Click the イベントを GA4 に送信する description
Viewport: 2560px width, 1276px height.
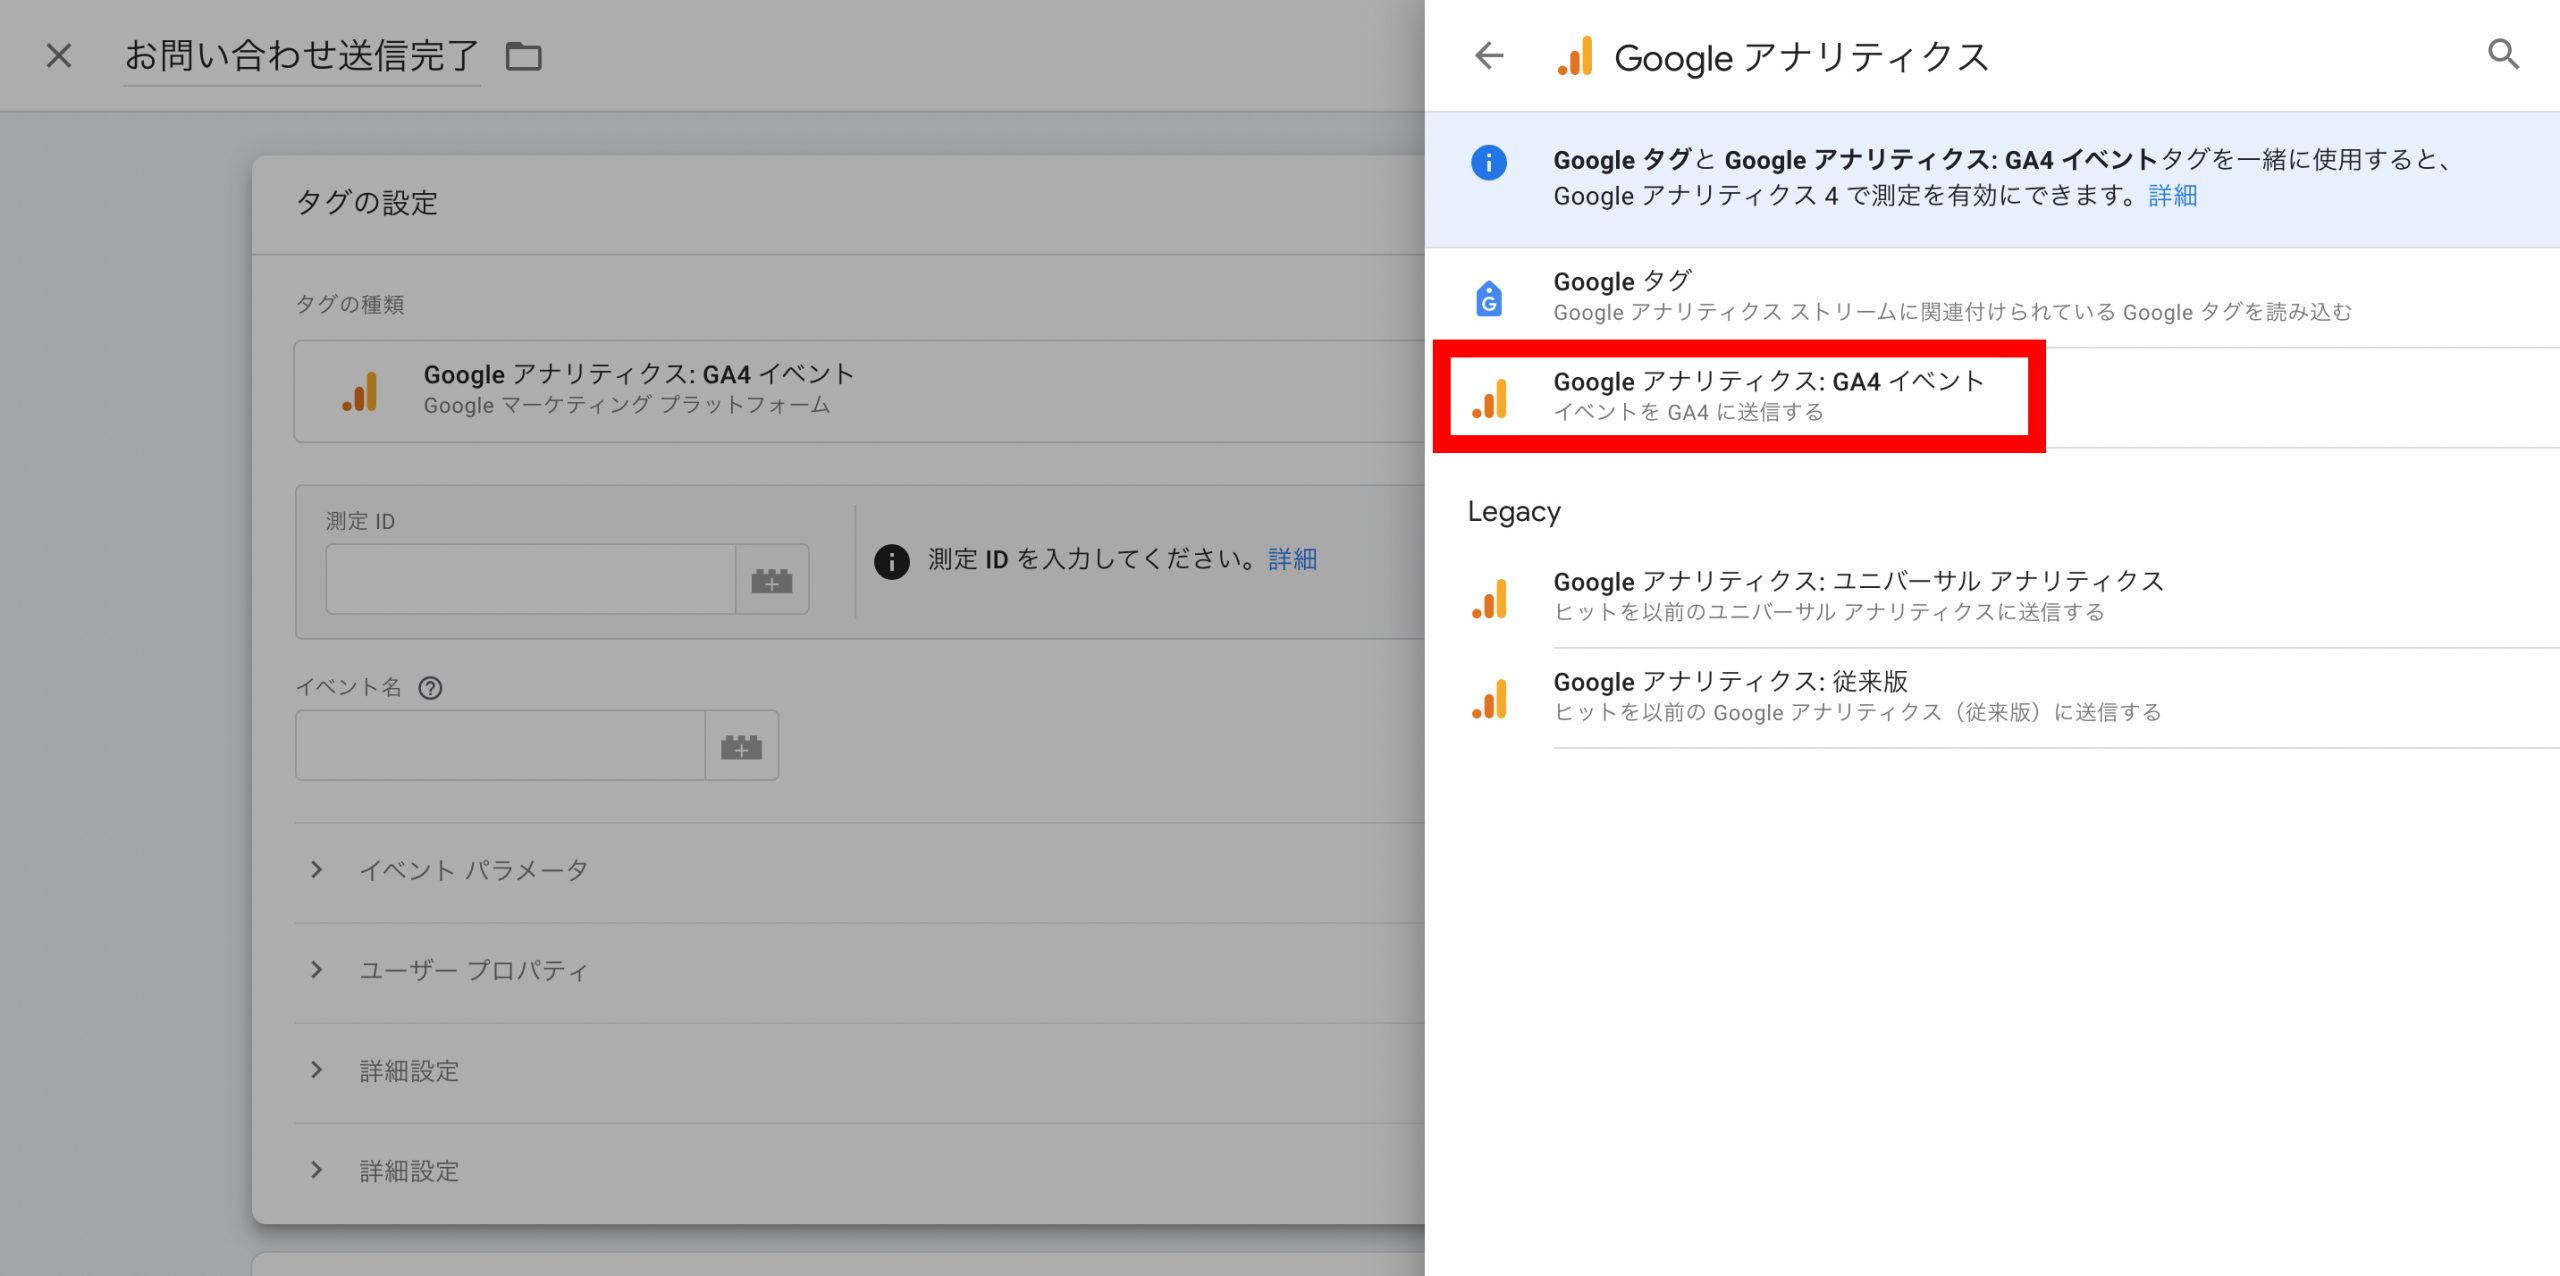tap(1688, 412)
